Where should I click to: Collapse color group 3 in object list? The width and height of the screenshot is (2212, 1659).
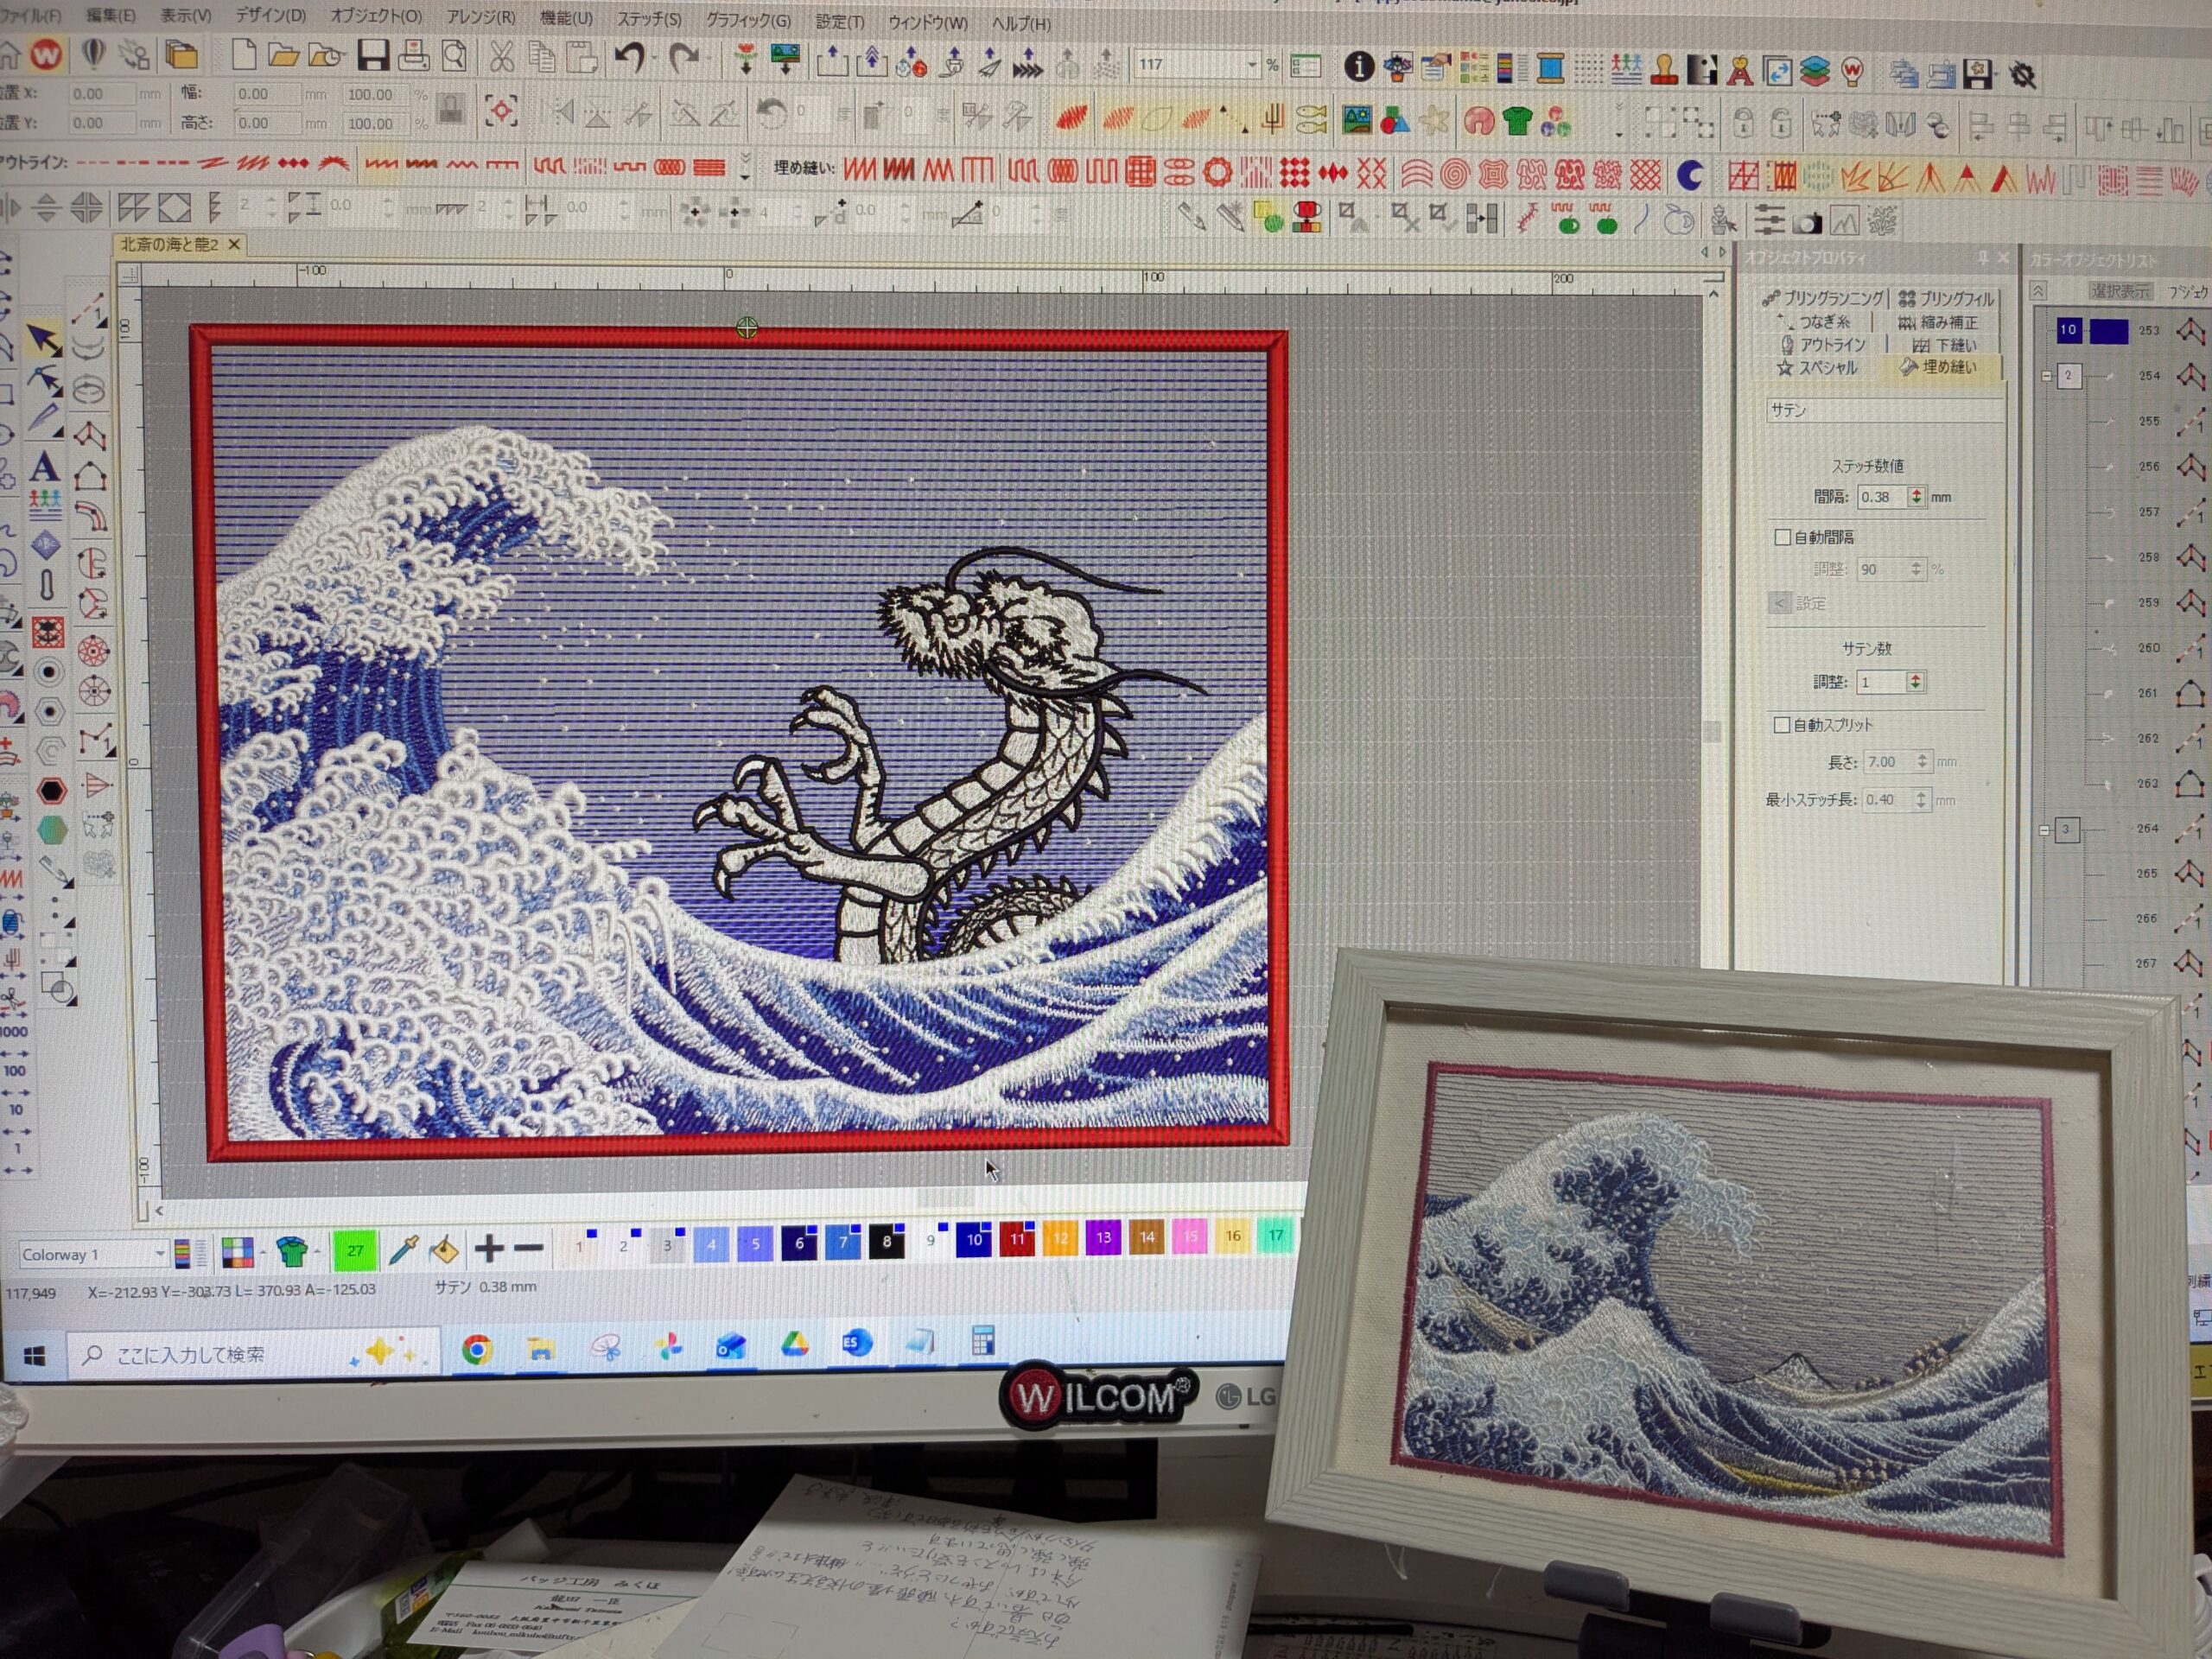2045,830
